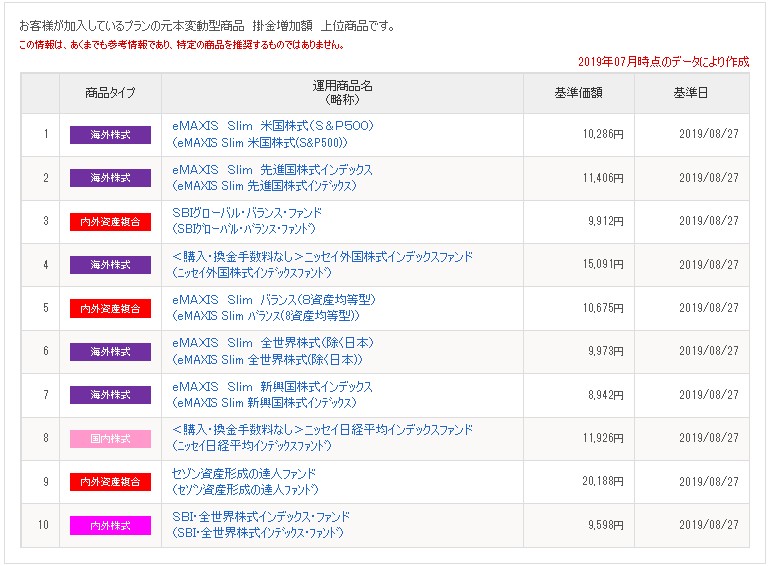Click 2019/08/27 date in rank 10 row
Viewport: 768px width, 566px height.
click(x=709, y=525)
